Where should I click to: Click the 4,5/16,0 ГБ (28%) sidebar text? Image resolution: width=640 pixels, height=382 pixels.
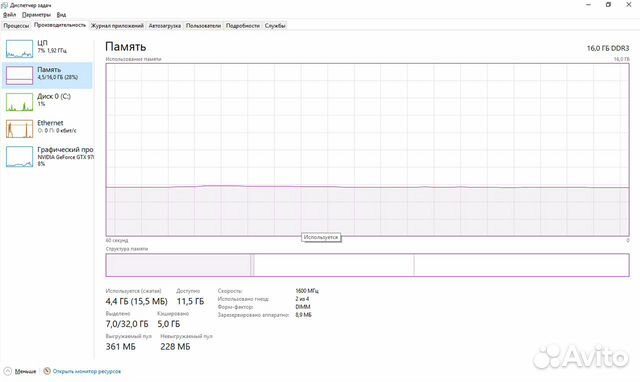[58, 77]
